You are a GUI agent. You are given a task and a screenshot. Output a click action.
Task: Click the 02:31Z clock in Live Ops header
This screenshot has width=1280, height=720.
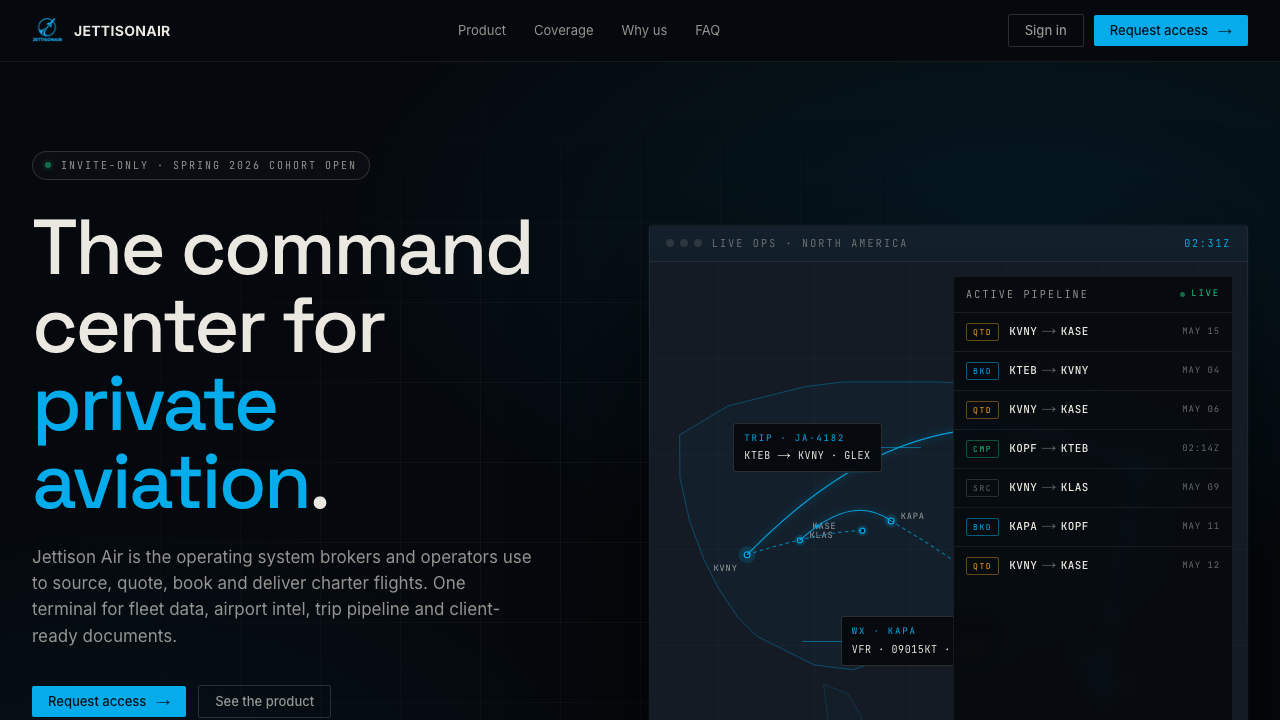(1207, 244)
